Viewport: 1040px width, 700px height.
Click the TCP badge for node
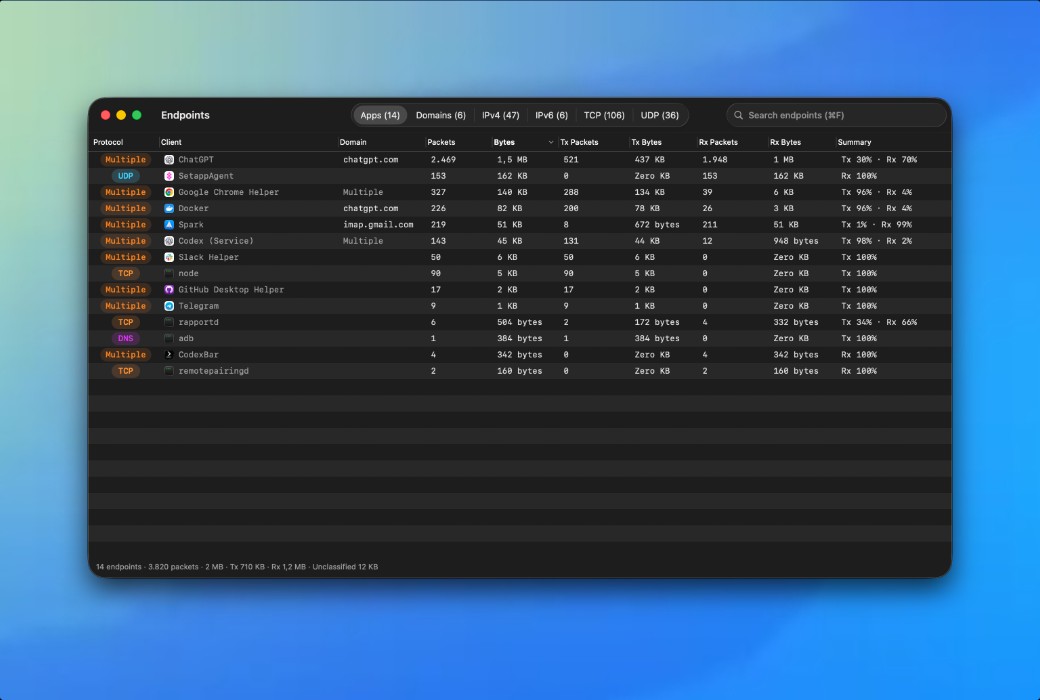[x=125, y=273]
